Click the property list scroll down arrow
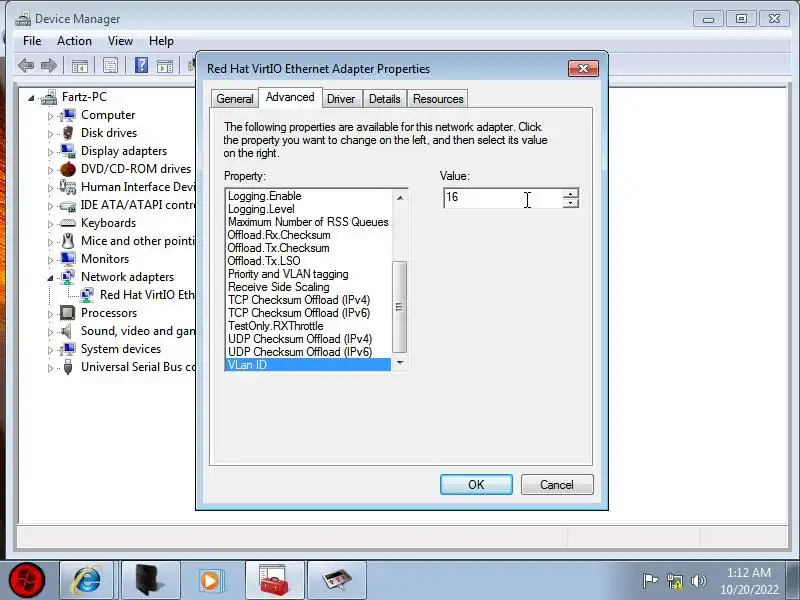The width and height of the screenshot is (800, 600). point(400,363)
